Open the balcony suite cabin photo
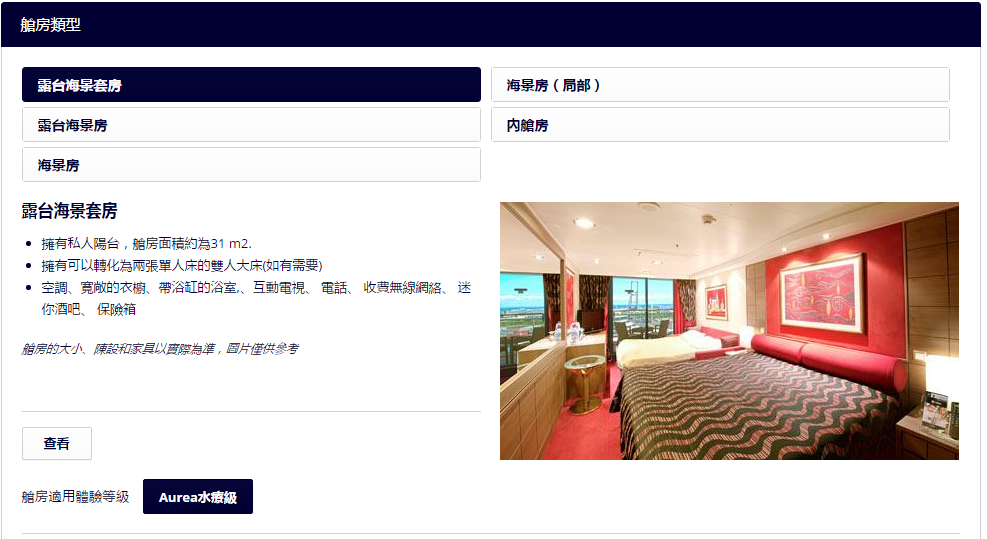The image size is (987, 539). (729, 331)
